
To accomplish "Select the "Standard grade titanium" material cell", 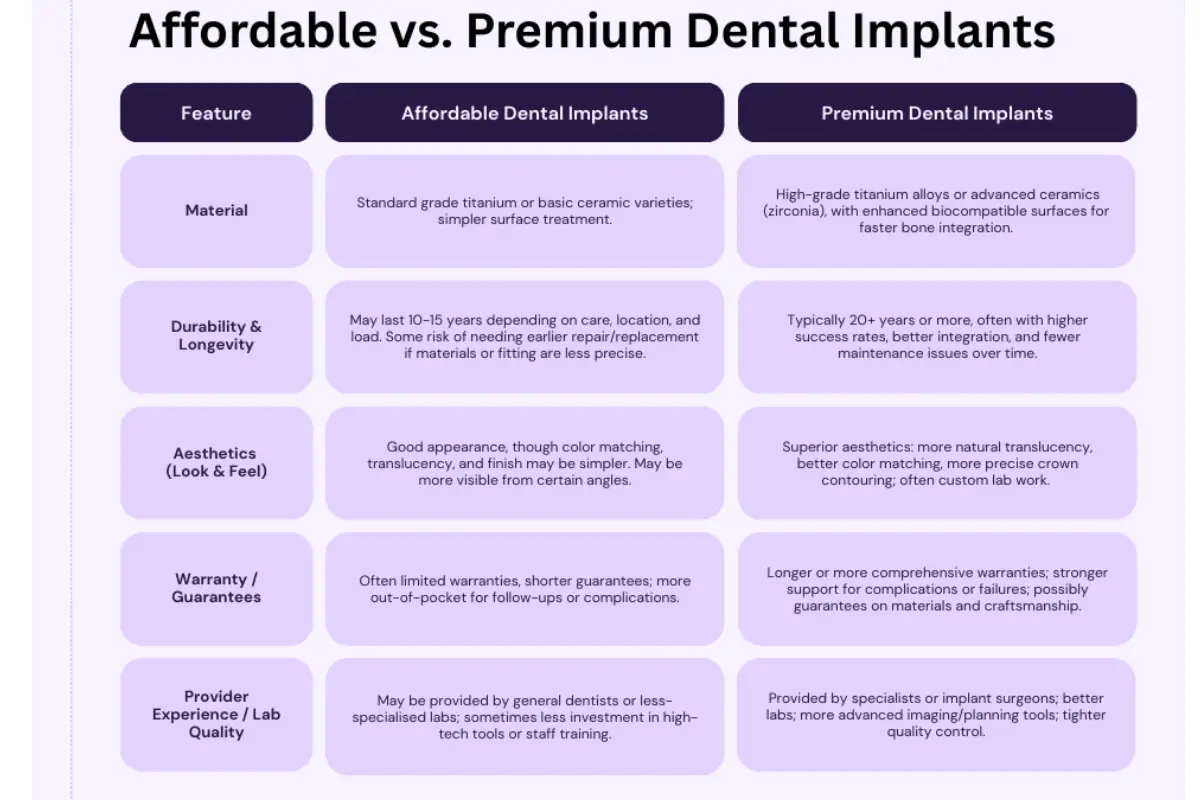I will (524, 210).
